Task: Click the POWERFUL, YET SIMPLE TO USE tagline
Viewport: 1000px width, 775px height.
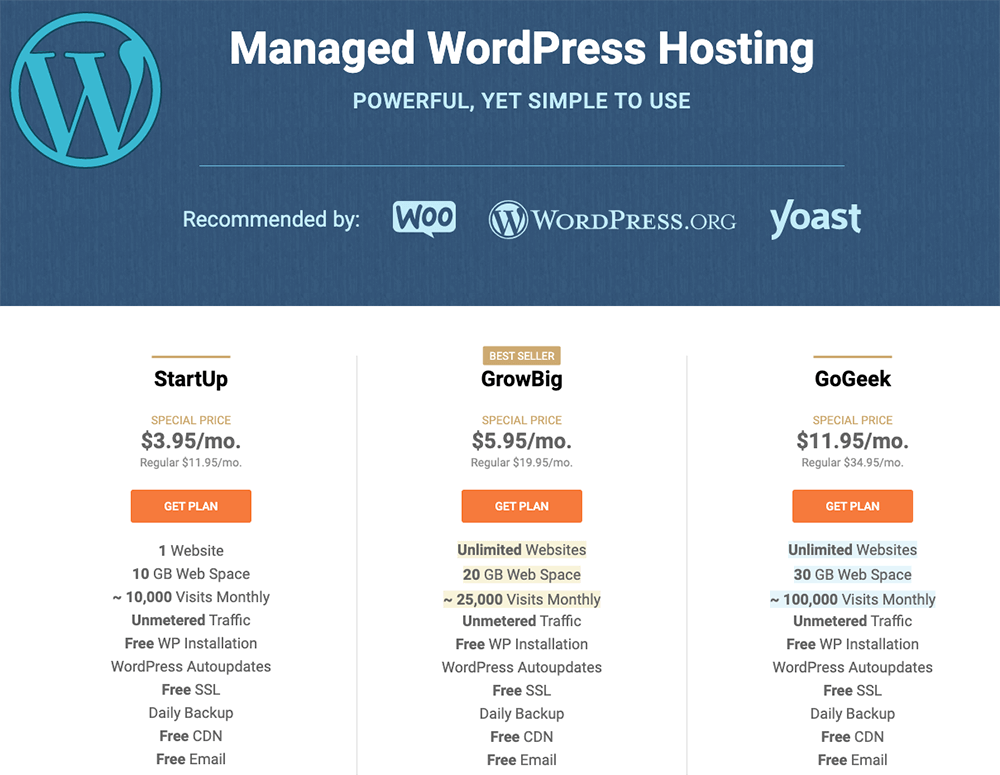Action: pos(522,101)
